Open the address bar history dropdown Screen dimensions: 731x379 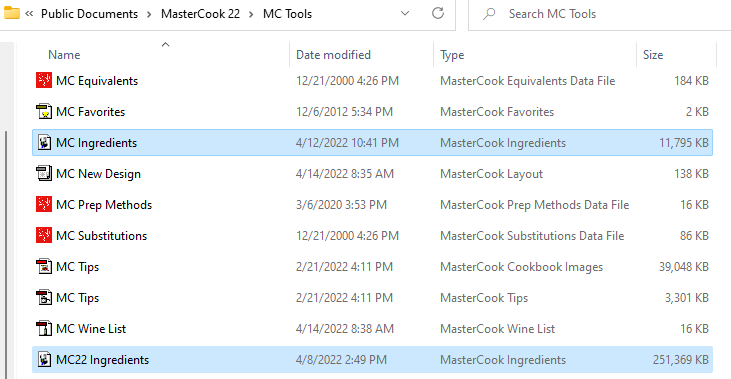coord(405,14)
